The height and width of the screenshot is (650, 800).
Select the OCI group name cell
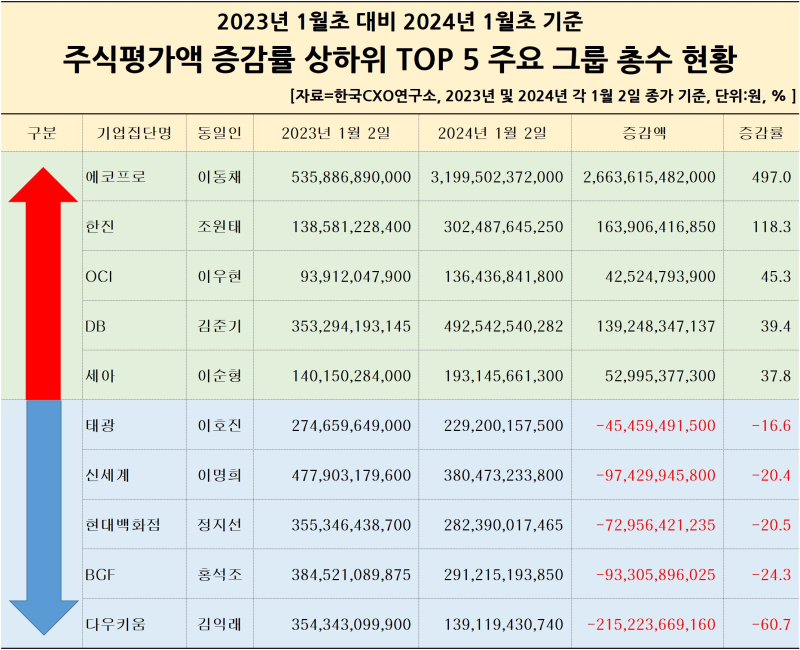click(x=134, y=276)
